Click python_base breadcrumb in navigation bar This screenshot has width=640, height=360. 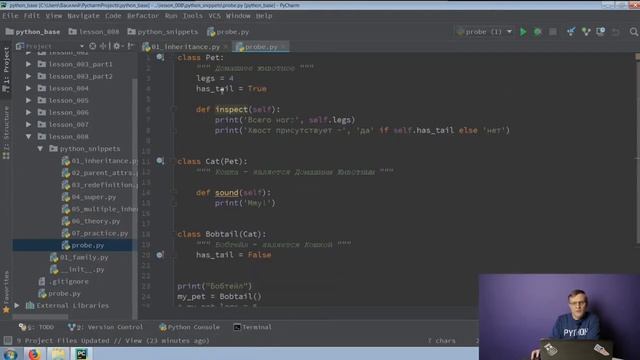(33, 32)
